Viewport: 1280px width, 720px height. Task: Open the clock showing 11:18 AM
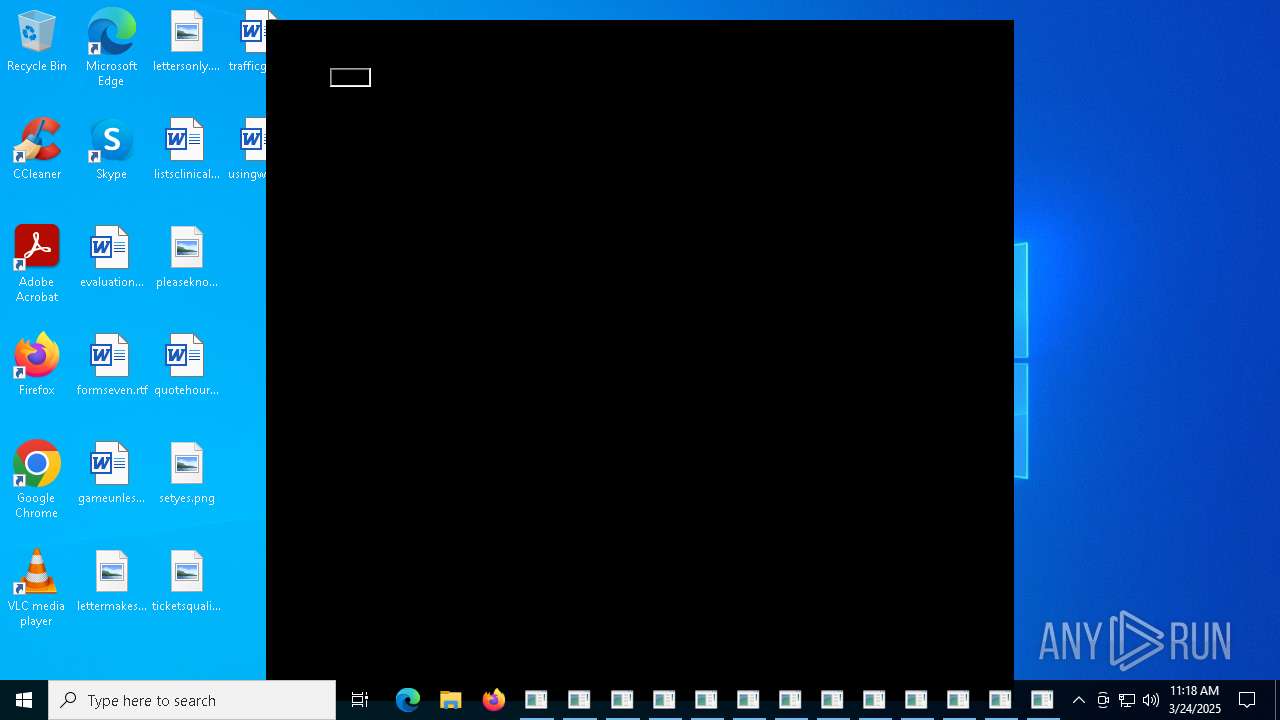click(x=1194, y=700)
